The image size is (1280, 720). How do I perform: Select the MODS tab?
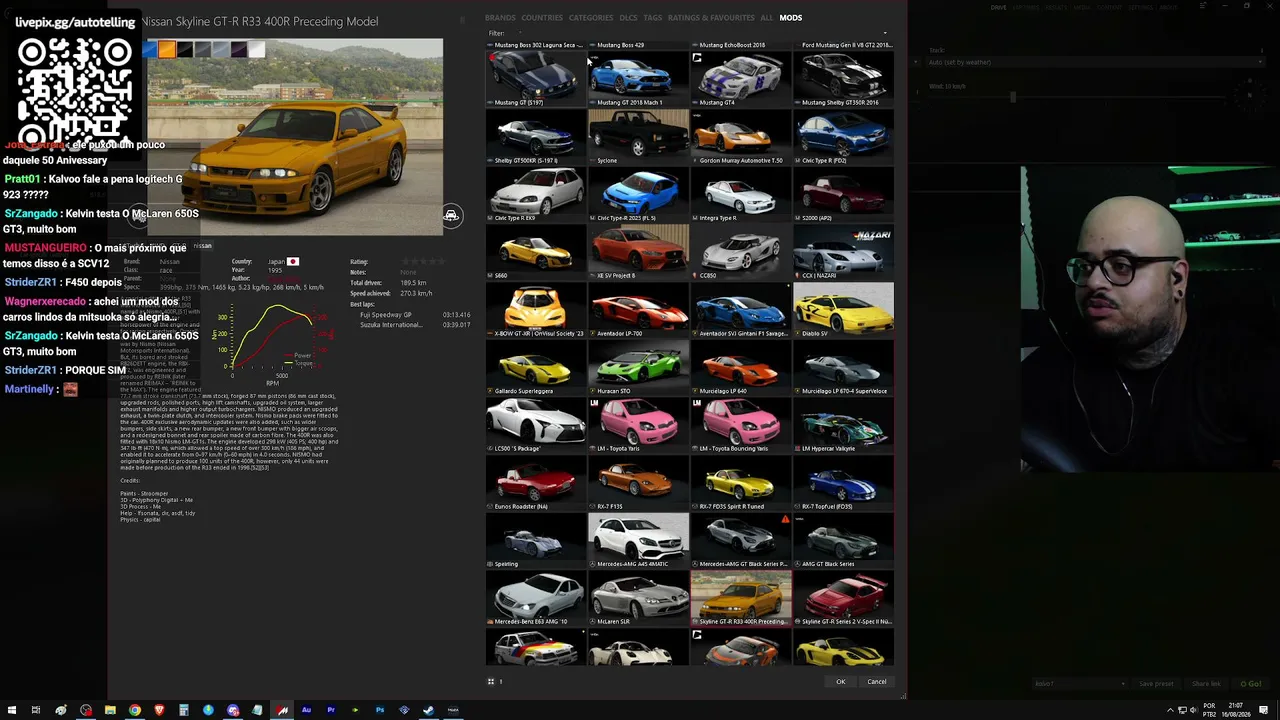coord(791,18)
